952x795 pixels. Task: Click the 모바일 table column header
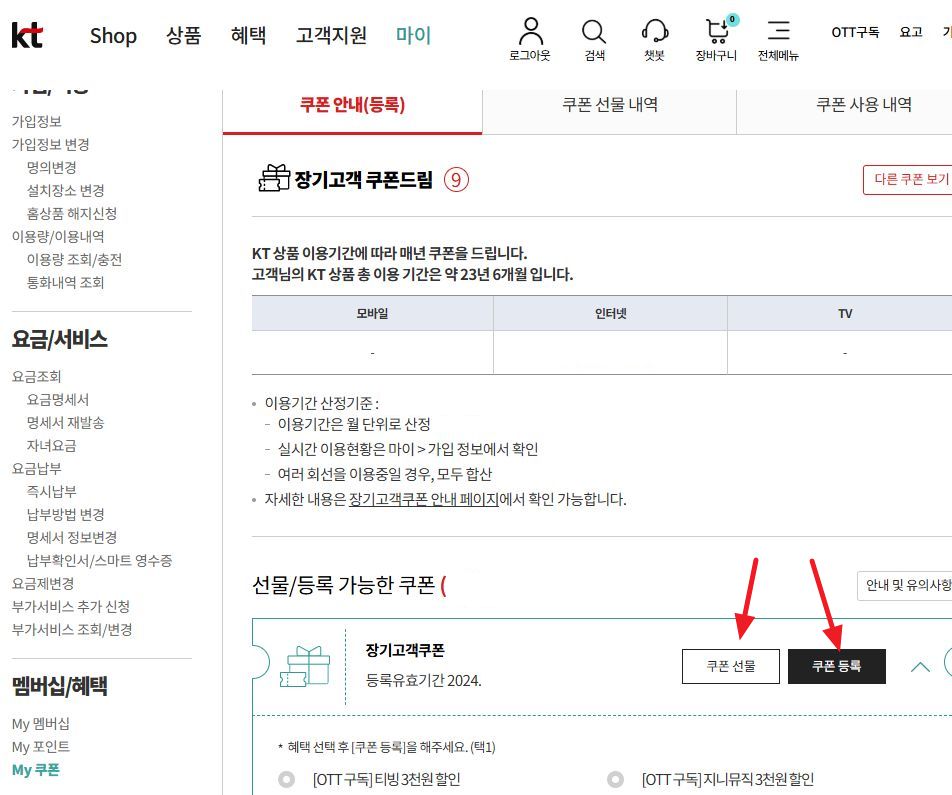click(372, 313)
